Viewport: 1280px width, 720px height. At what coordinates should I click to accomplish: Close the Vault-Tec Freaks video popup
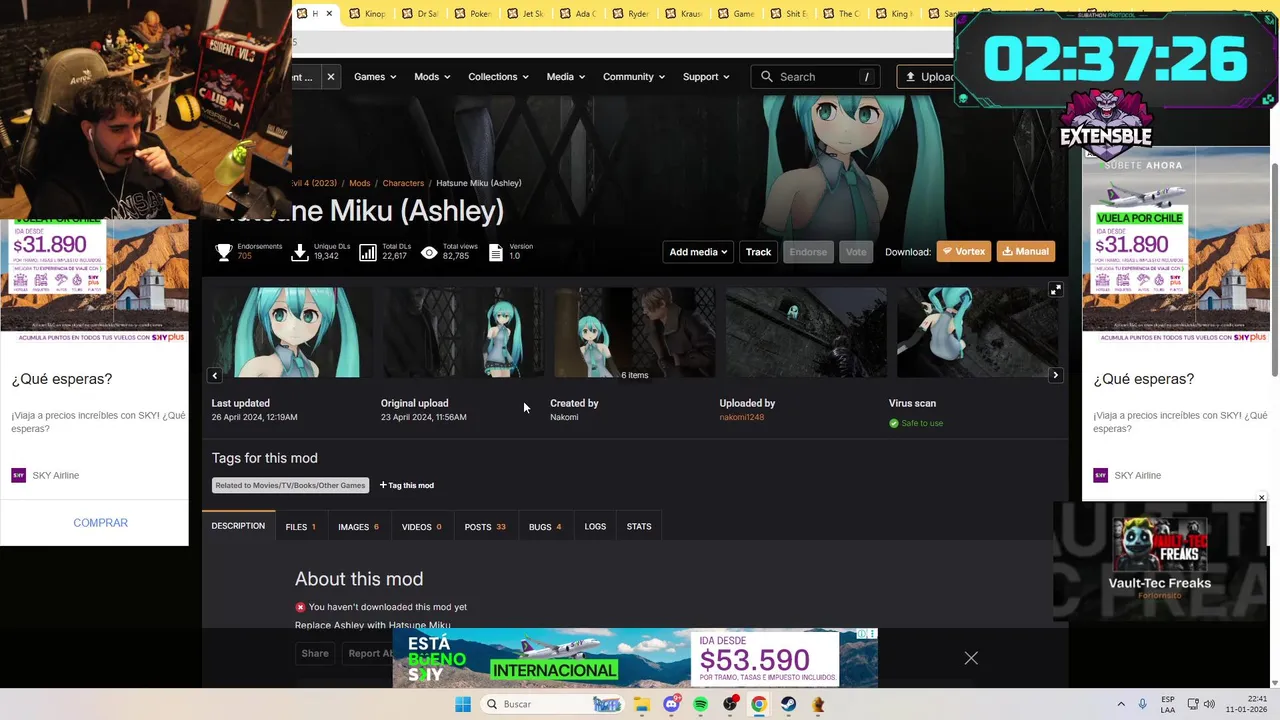click(1261, 497)
